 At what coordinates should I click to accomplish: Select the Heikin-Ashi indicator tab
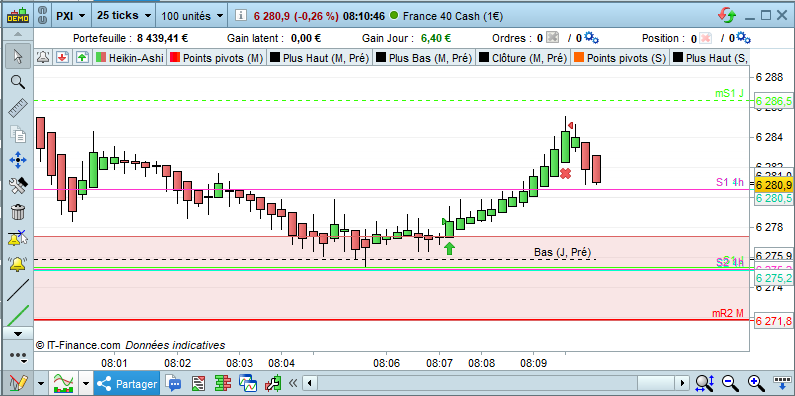click(x=130, y=58)
